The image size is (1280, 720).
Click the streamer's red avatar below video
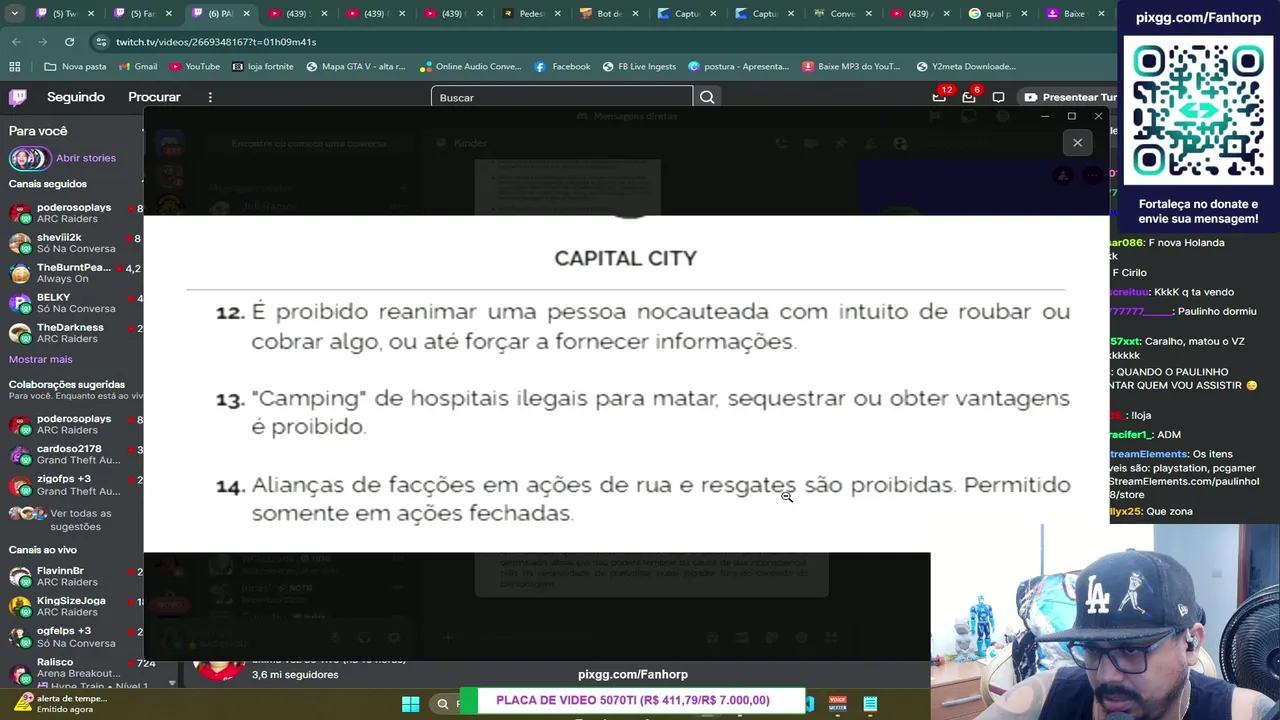pos(219,669)
